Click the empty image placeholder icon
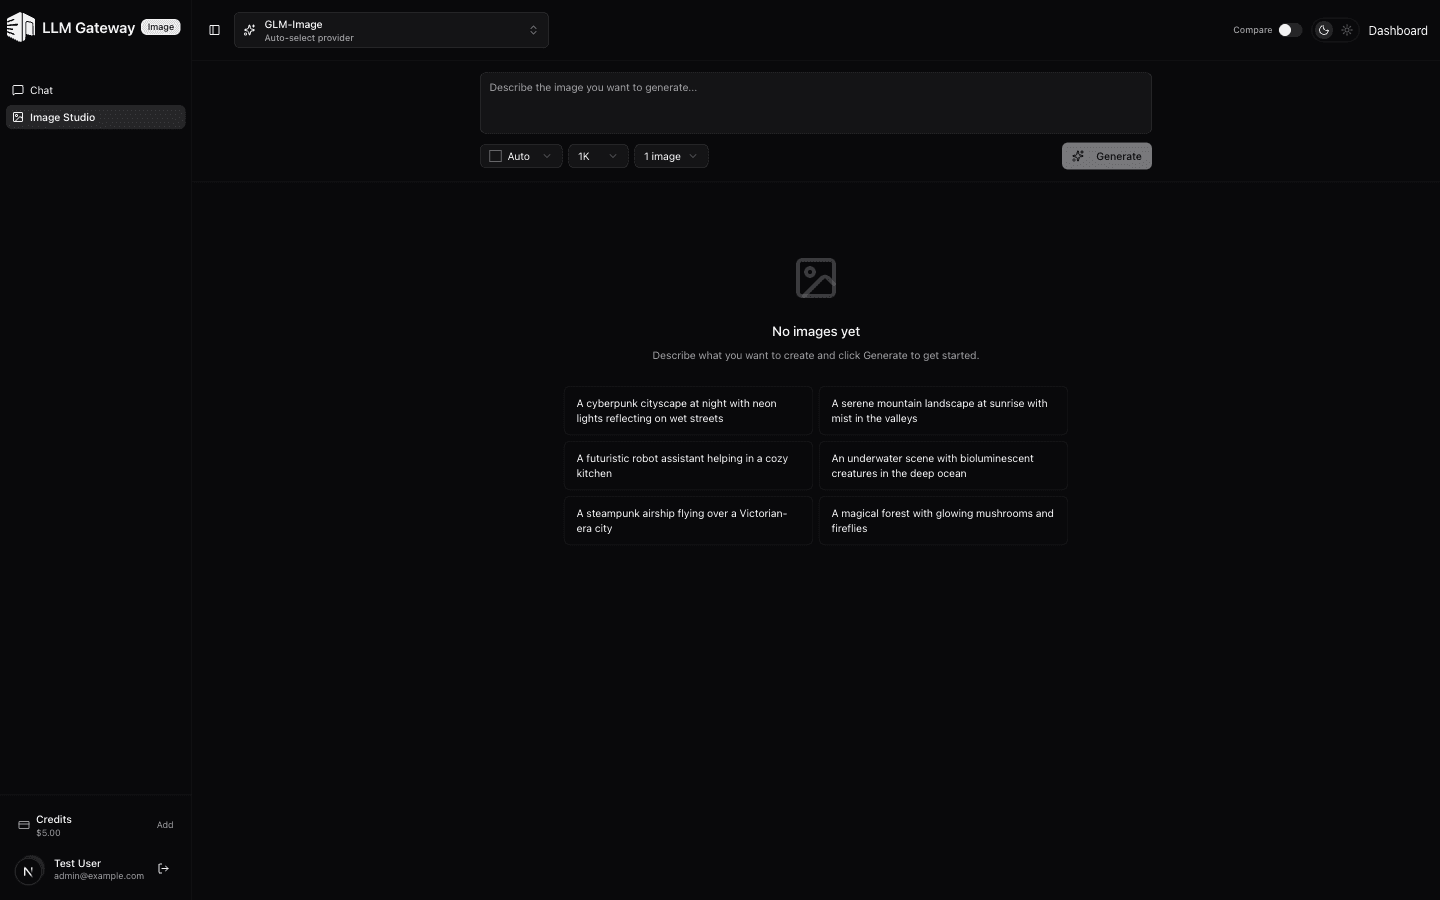 point(815,278)
